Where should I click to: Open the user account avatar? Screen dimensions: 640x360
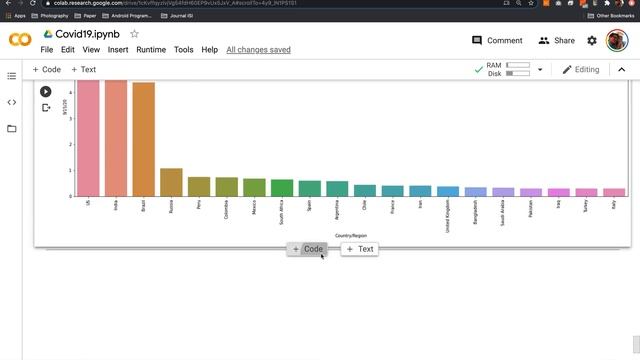[x=617, y=40]
